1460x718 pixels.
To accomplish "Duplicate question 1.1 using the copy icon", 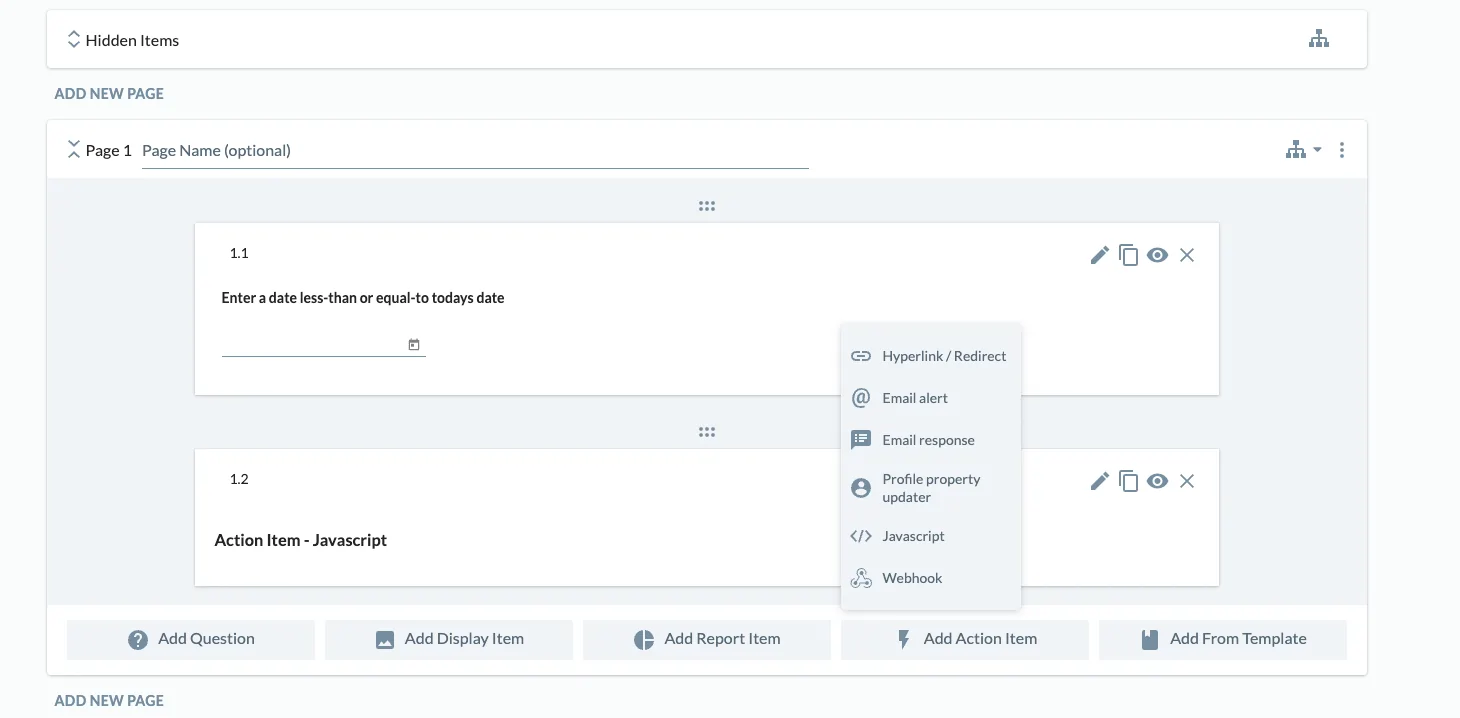I will point(1128,255).
